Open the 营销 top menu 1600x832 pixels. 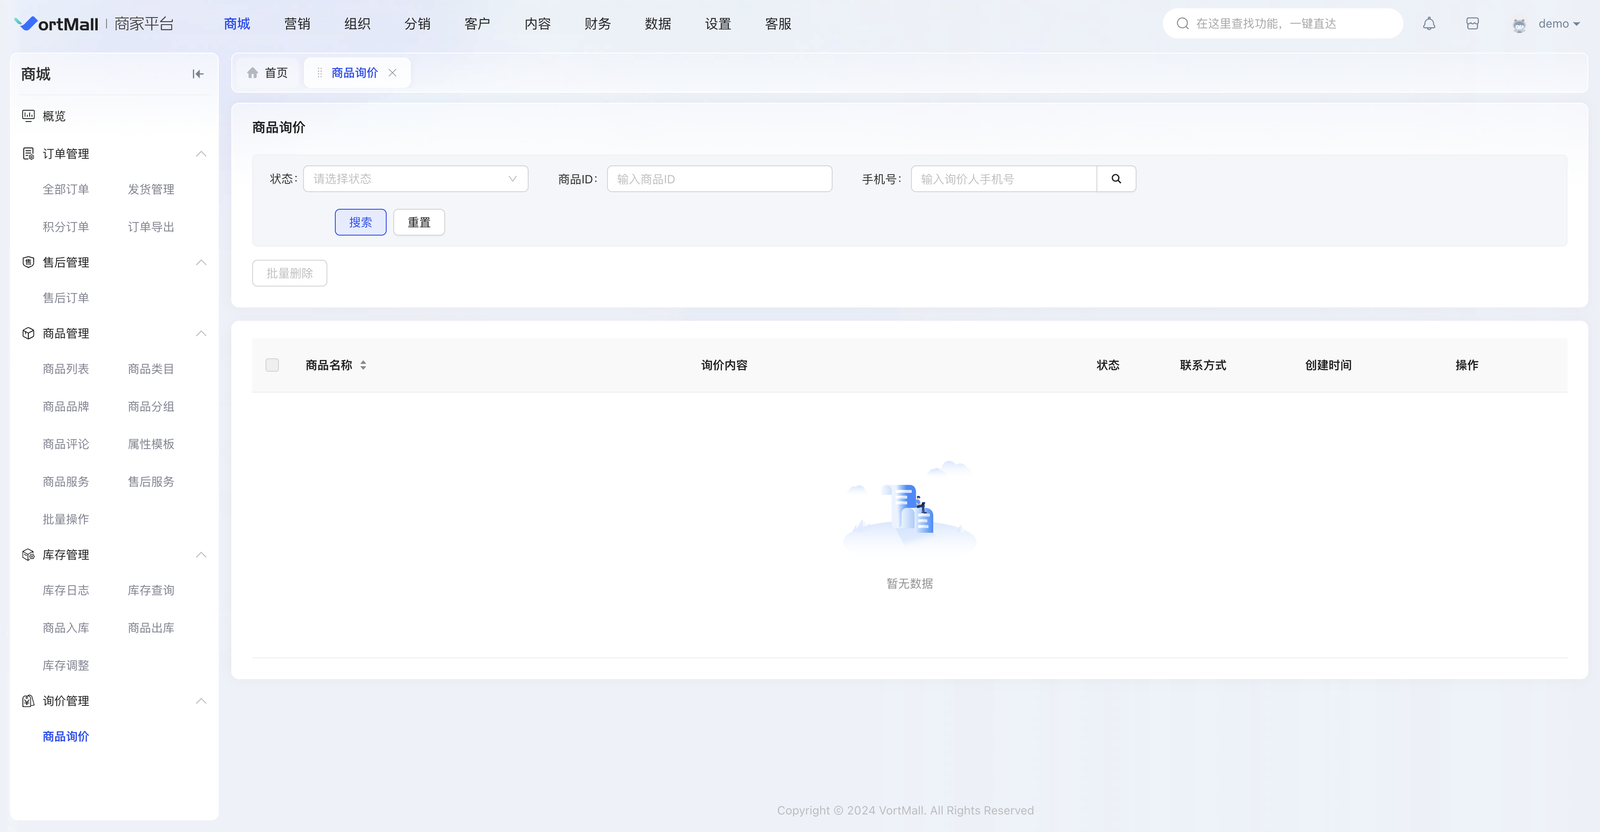tap(297, 24)
